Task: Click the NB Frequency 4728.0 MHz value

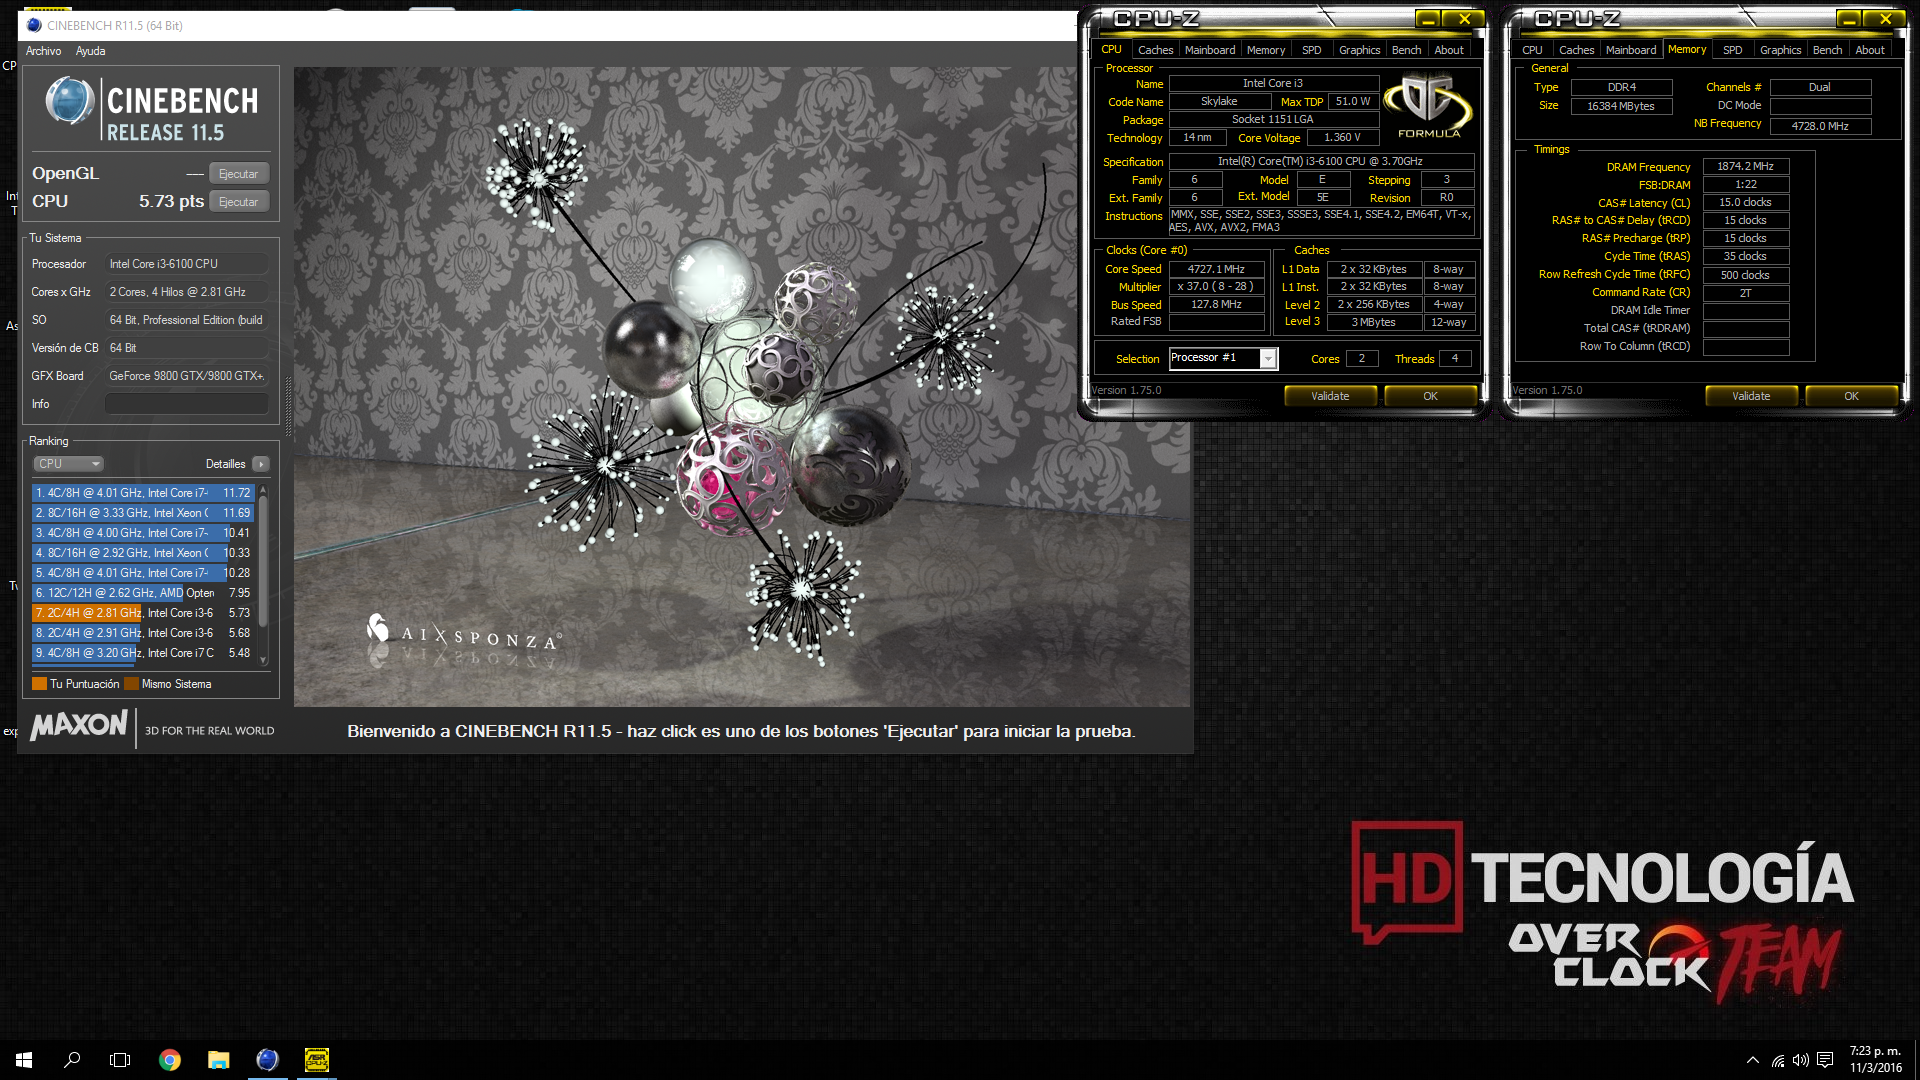Action: pyautogui.click(x=1819, y=126)
